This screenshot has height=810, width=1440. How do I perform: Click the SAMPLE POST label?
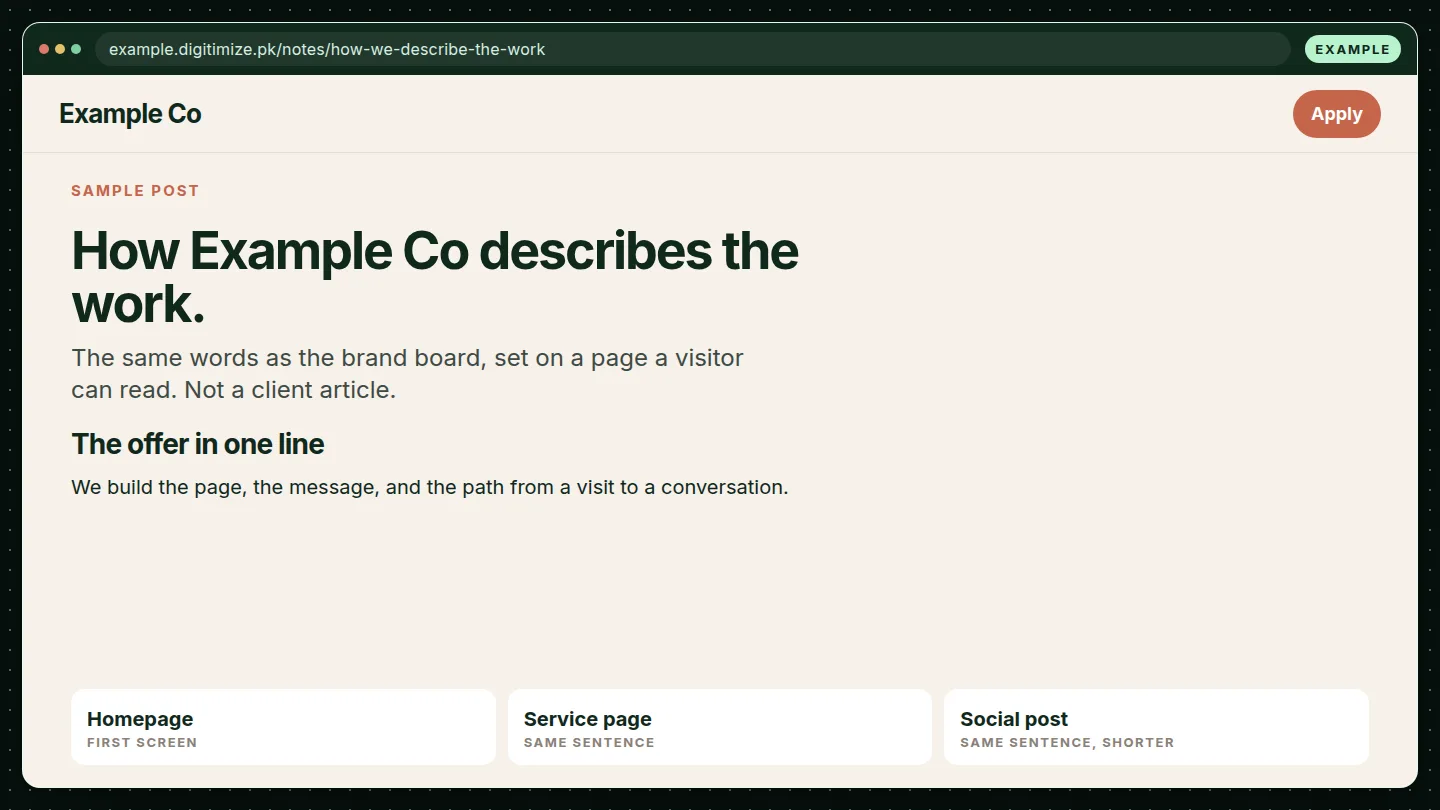click(135, 191)
